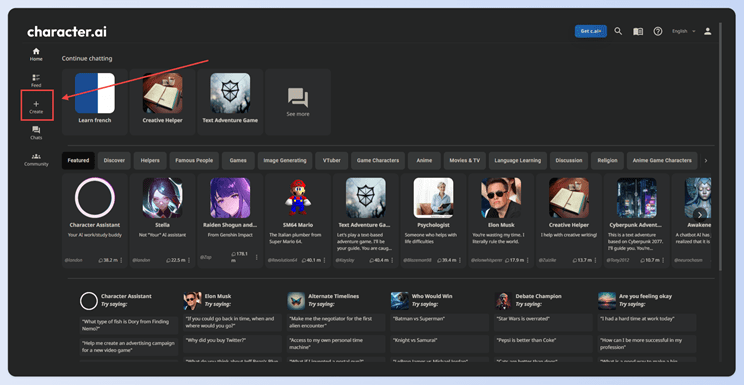Open the Cyberpunk Adventure character card
Viewport: 744px width, 385px height.
click(x=636, y=221)
